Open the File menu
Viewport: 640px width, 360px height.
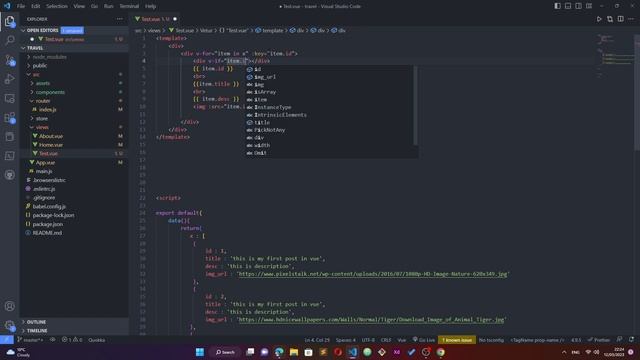coord(21,6)
